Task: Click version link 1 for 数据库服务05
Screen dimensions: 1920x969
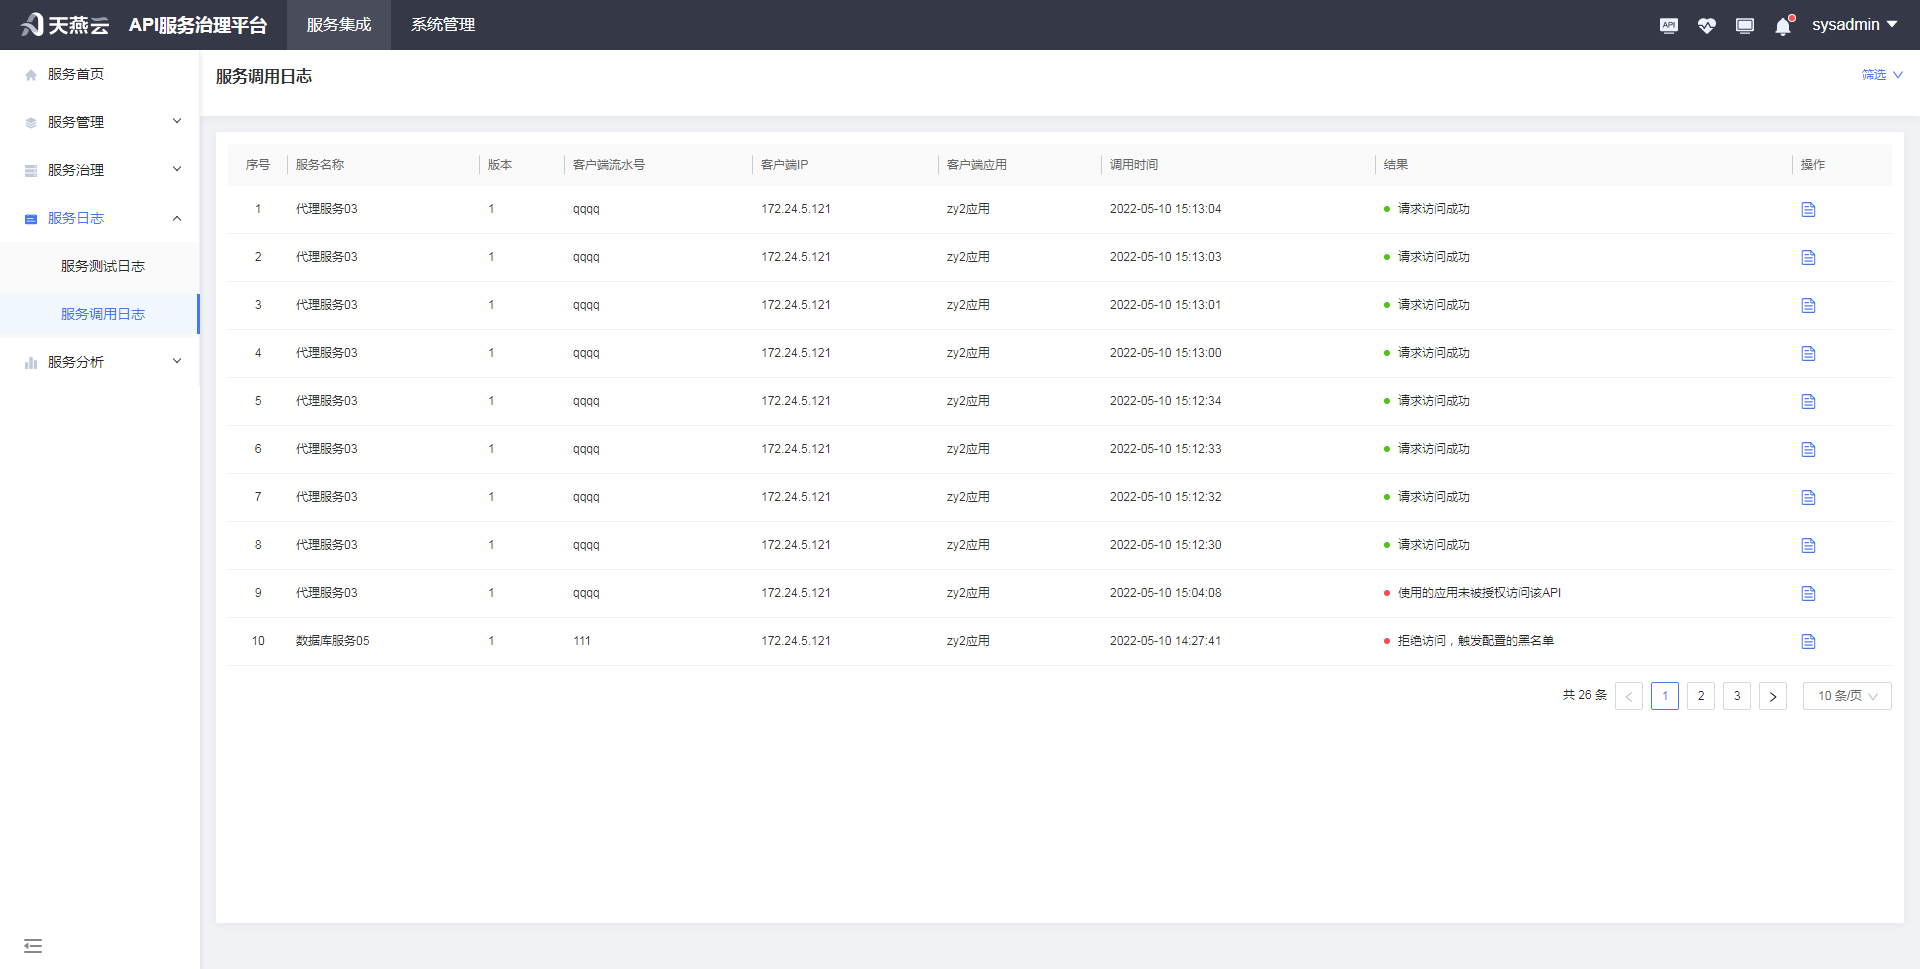Action: click(491, 641)
